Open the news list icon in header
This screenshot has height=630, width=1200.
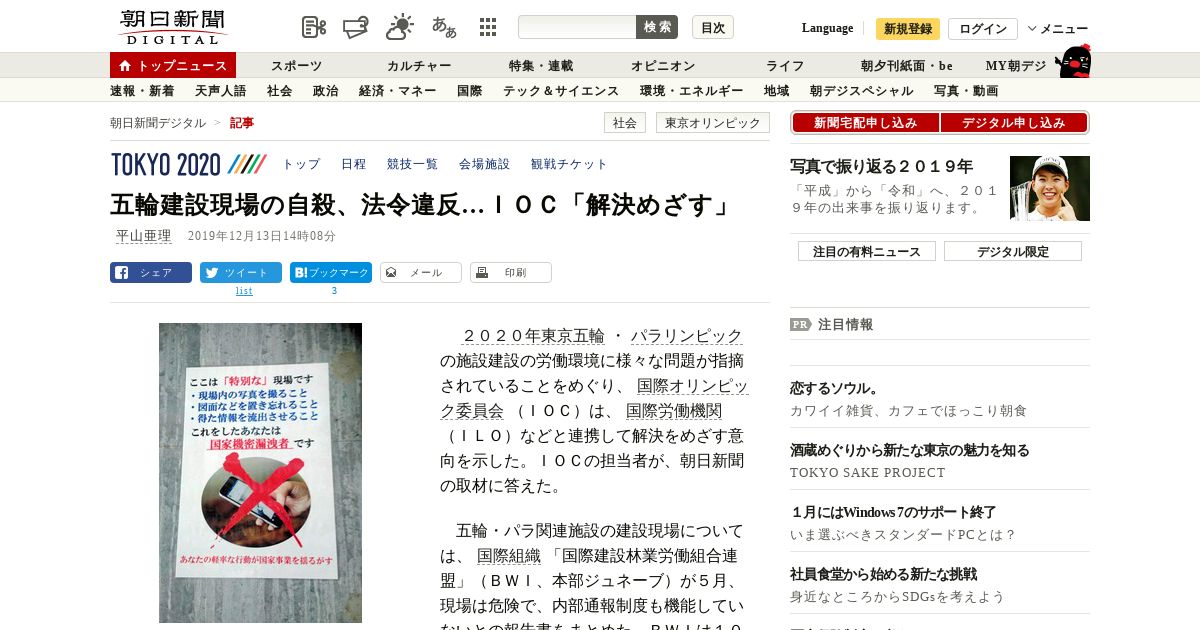(x=314, y=27)
